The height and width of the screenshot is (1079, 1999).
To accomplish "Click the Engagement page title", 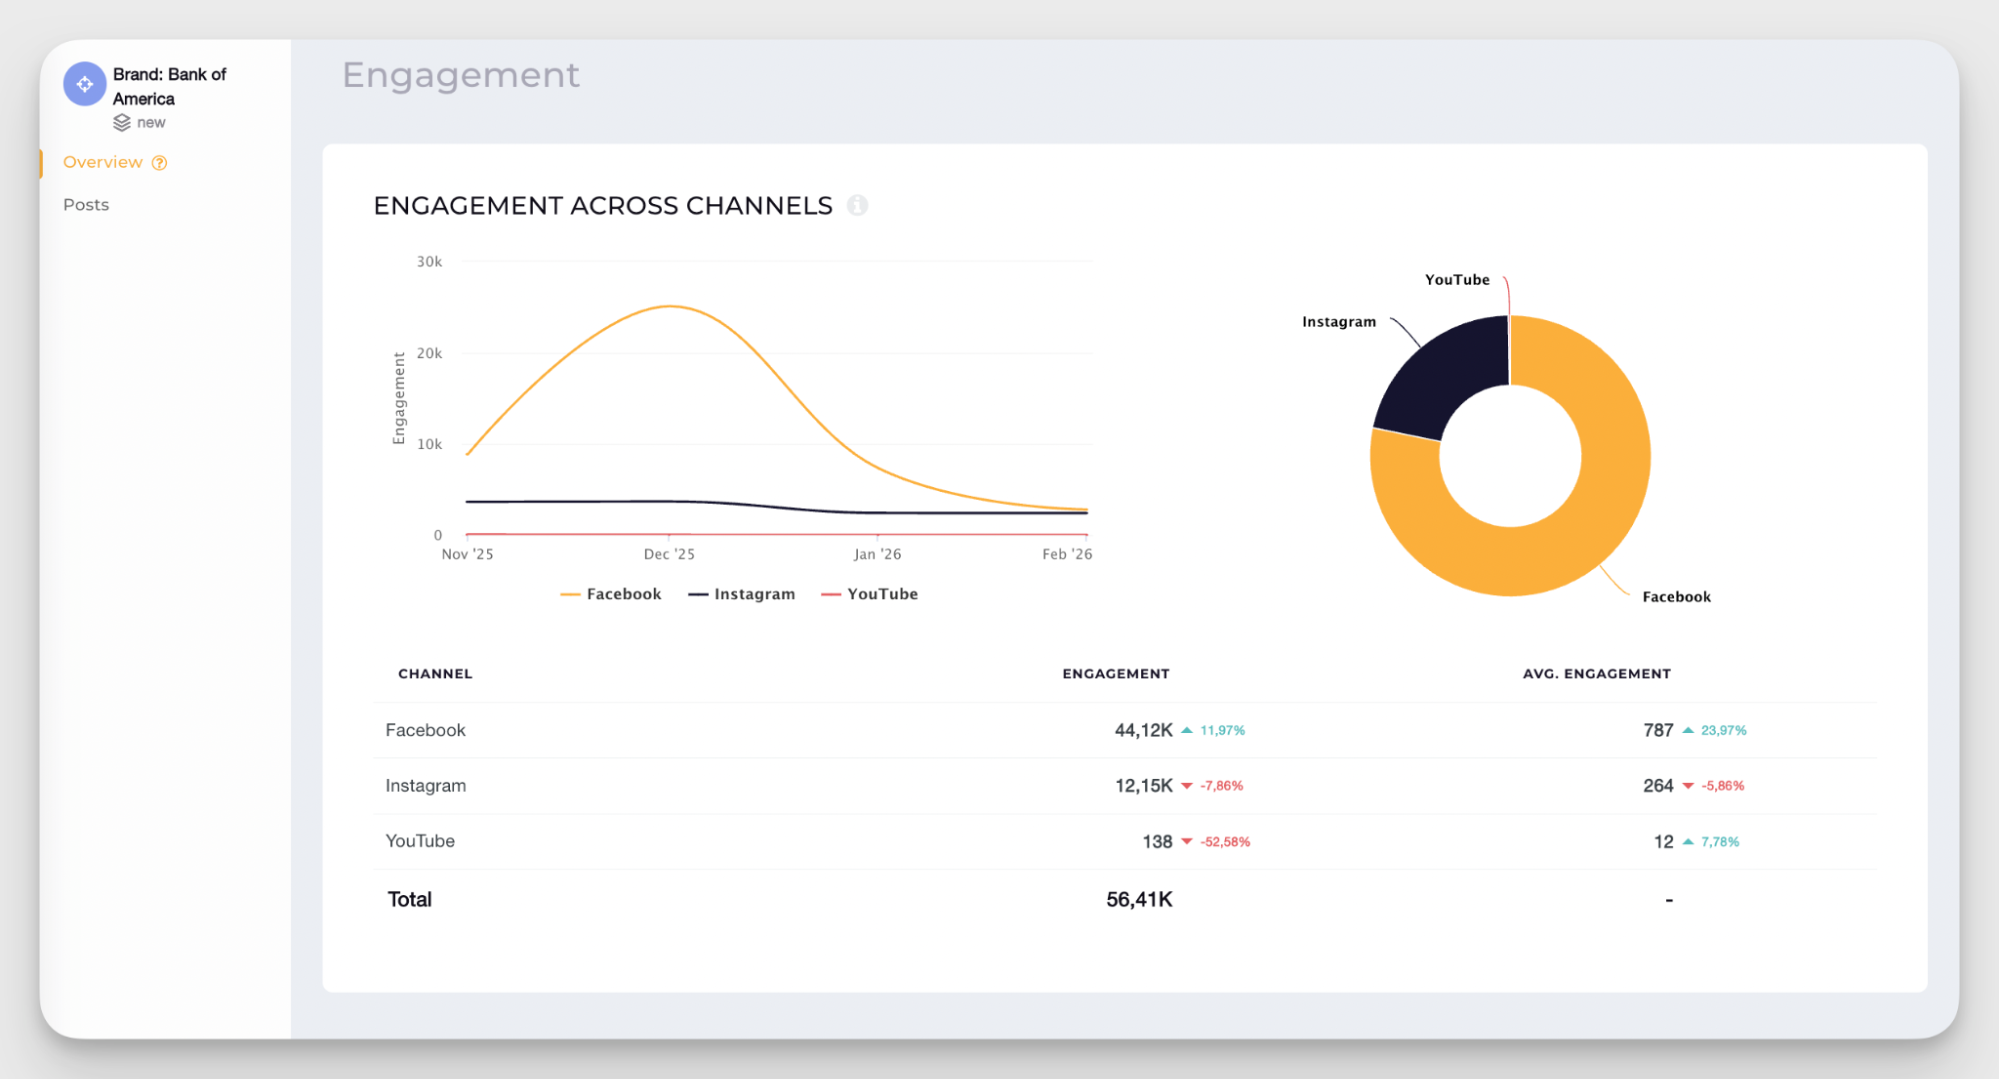I will [461, 75].
